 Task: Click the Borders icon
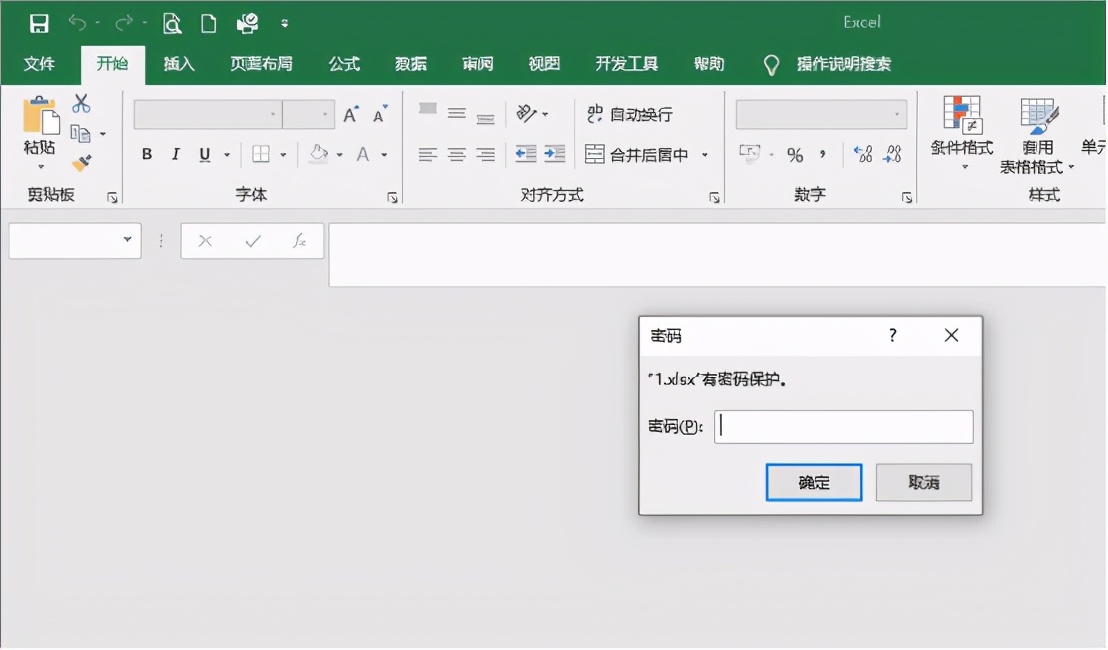coord(261,154)
